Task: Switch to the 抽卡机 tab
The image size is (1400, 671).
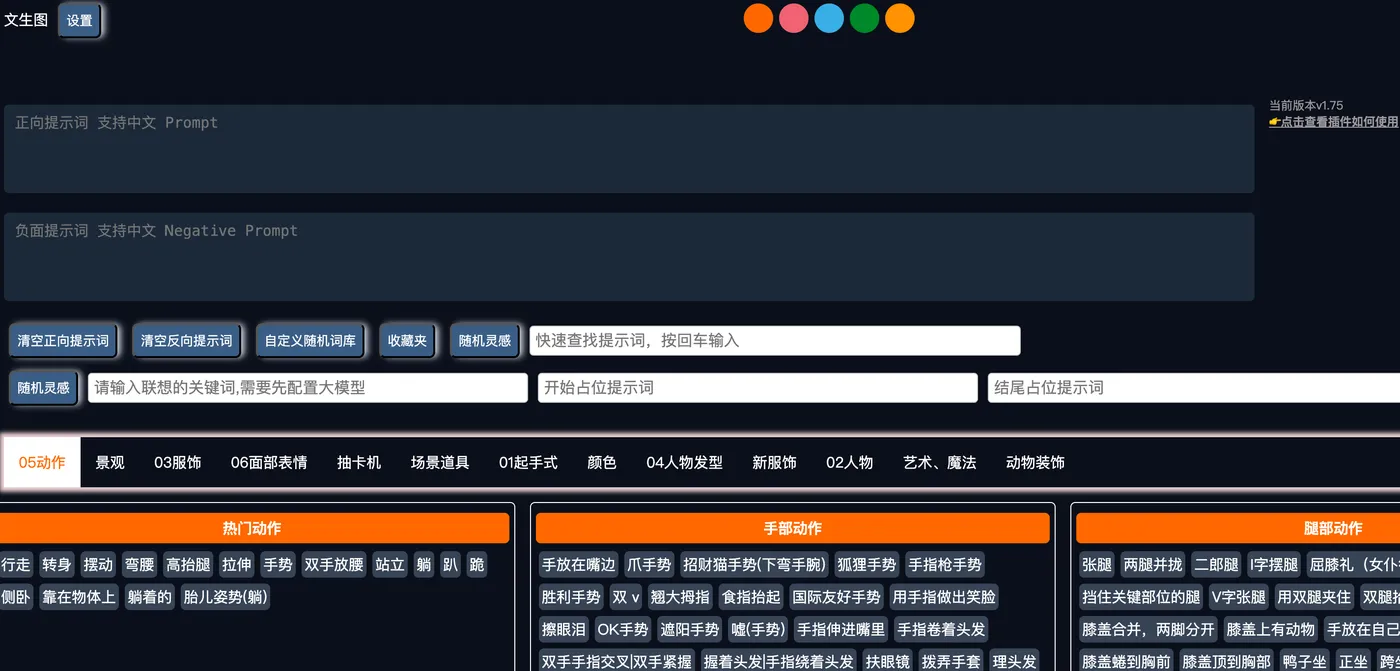Action: click(x=359, y=462)
